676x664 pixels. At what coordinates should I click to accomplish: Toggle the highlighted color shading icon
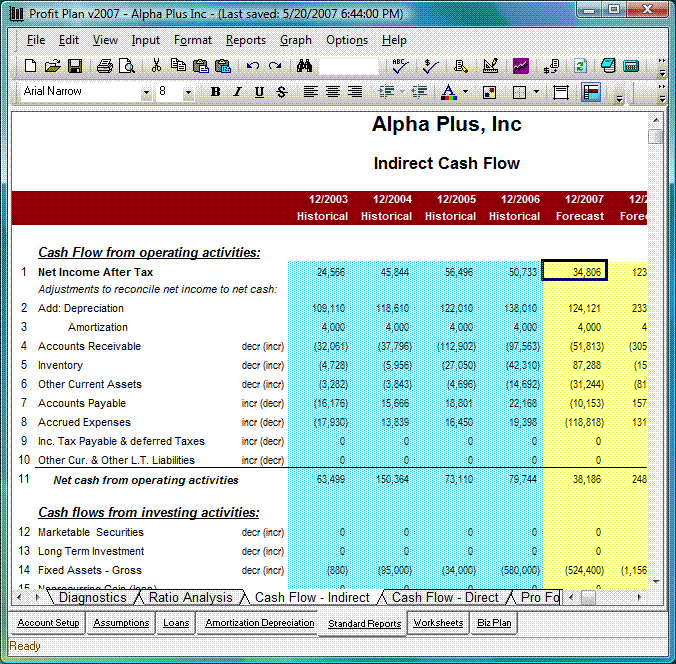591,92
